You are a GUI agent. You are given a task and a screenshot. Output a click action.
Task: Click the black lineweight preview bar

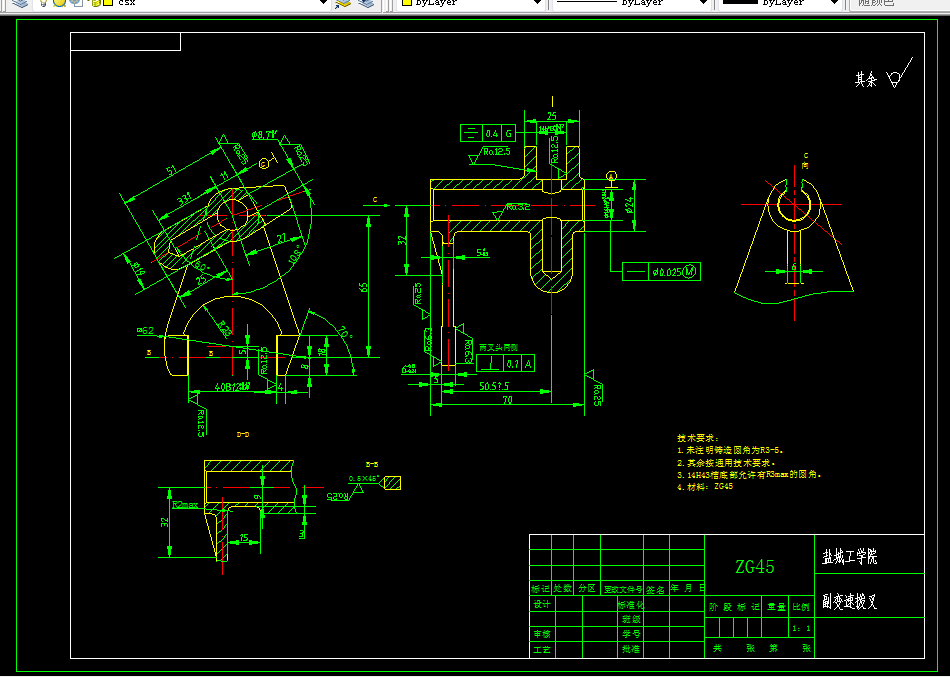point(740,2)
